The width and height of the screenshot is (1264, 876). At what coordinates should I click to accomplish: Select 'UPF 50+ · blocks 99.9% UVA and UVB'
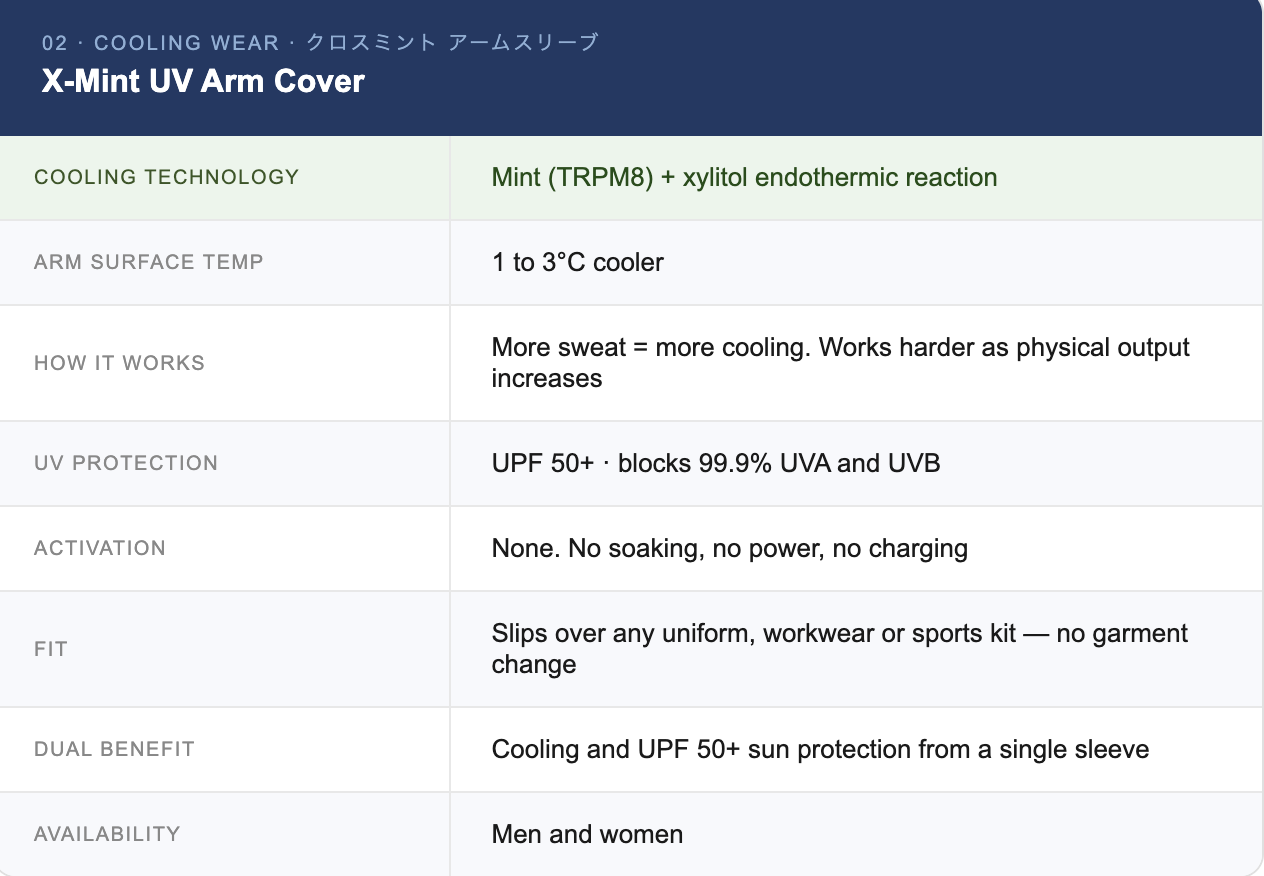pyautogui.click(x=716, y=463)
